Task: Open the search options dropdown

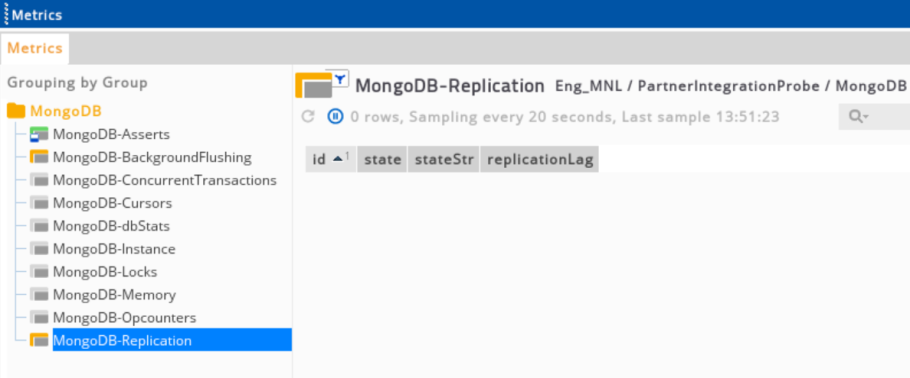Action: [859, 117]
